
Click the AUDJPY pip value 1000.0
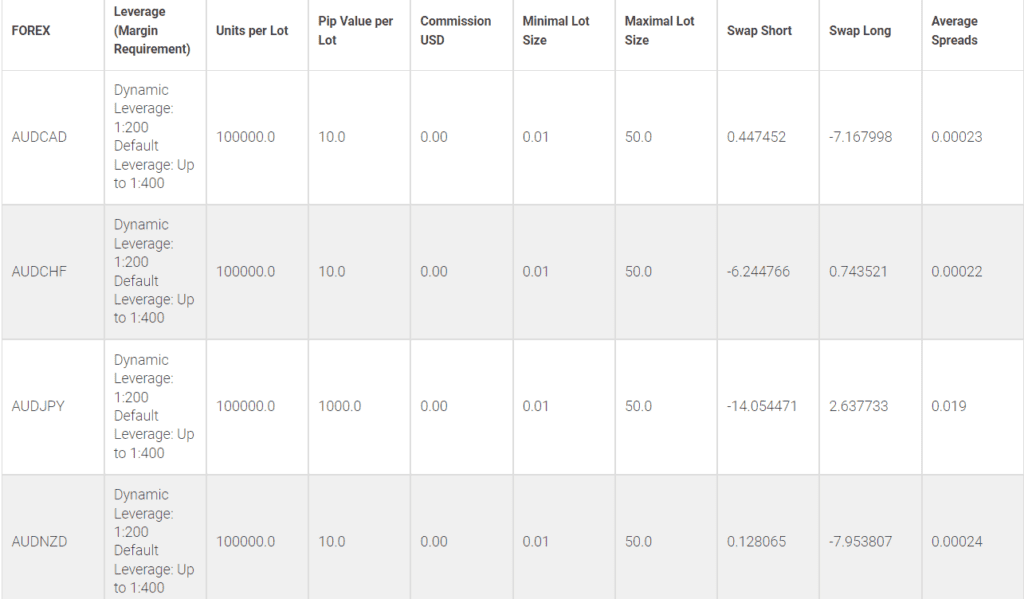pyautogui.click(x=340, y=407)
